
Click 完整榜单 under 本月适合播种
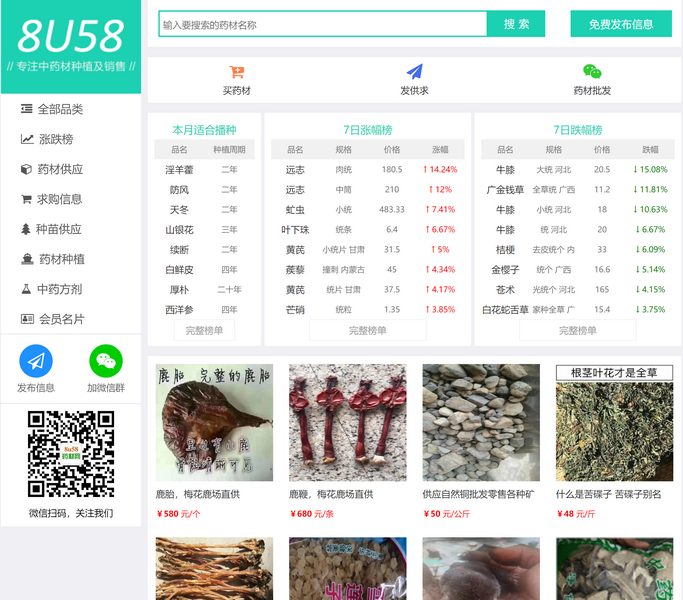click(x=205, y=330)
